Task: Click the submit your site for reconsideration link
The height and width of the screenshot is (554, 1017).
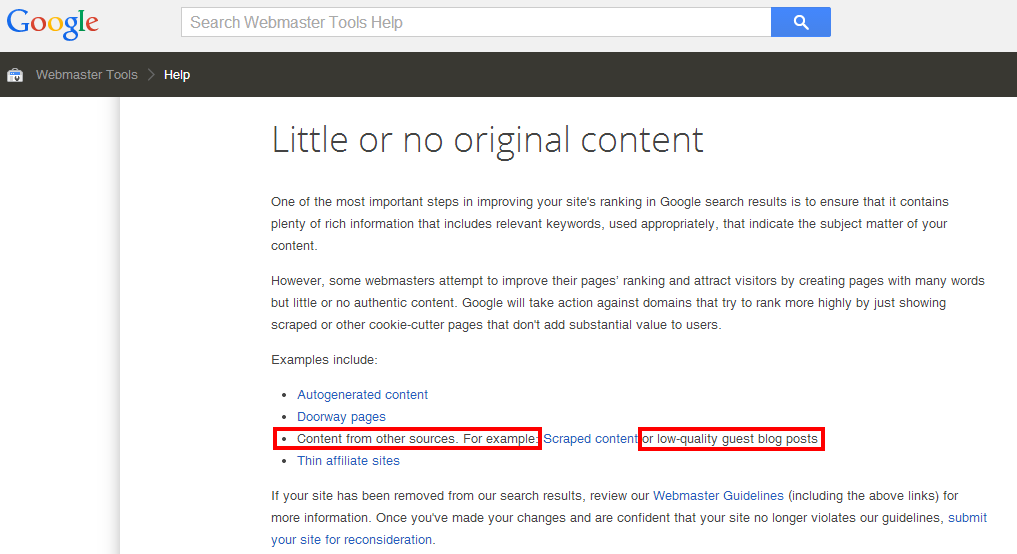Action: [x=351, y=540]
